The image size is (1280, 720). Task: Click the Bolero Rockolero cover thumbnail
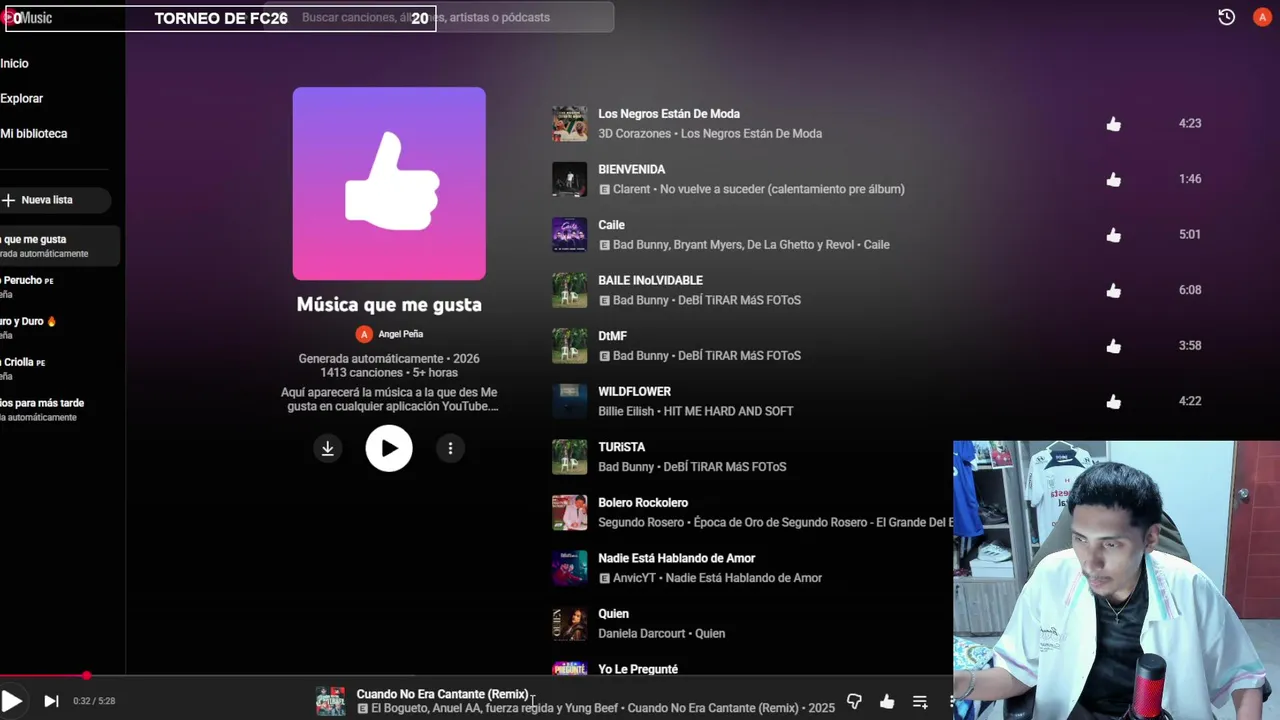[569, 512]
